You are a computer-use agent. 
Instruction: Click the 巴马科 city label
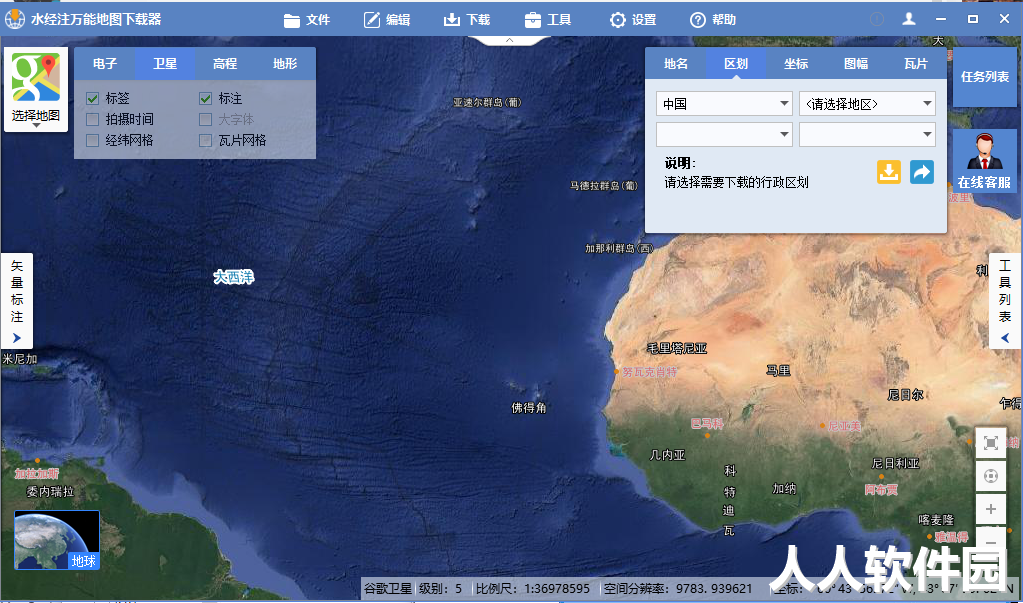[x=707, y=424]
